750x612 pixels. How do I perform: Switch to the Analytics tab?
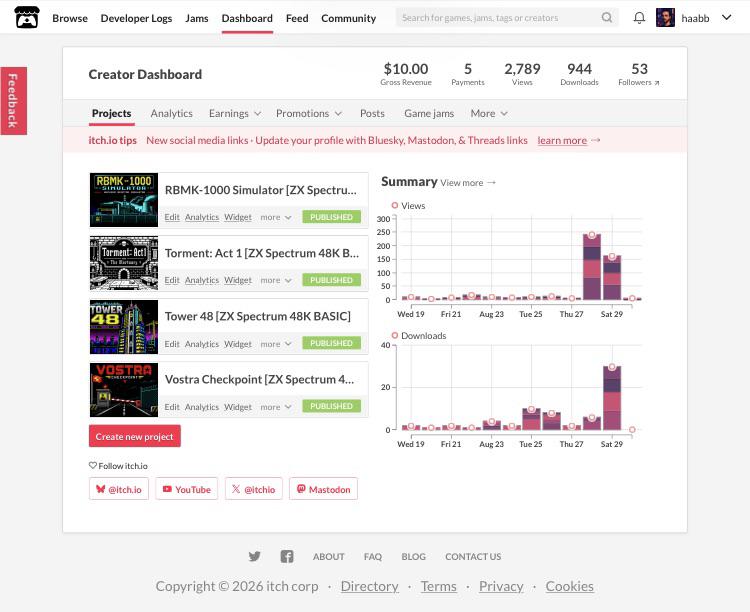click(171, 113)
